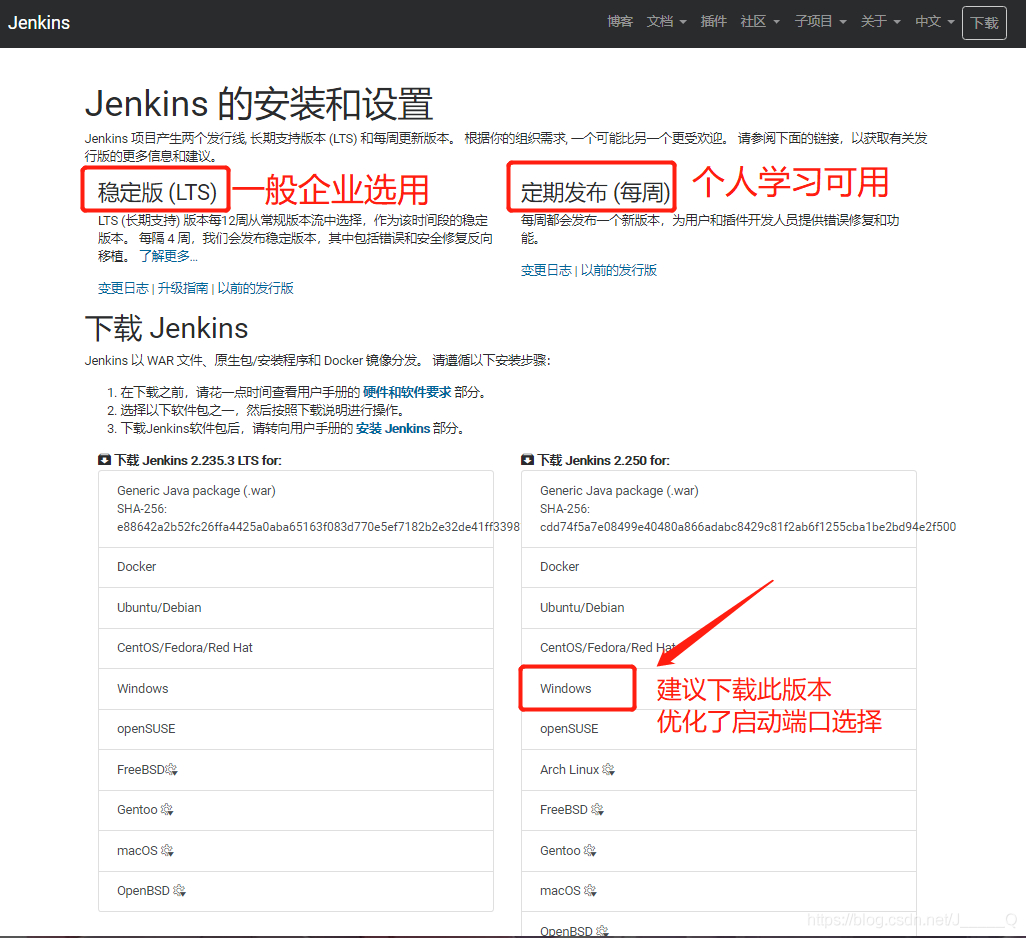
Task: Expand the 子项目 dropdown menu
Action: [820, 22]
